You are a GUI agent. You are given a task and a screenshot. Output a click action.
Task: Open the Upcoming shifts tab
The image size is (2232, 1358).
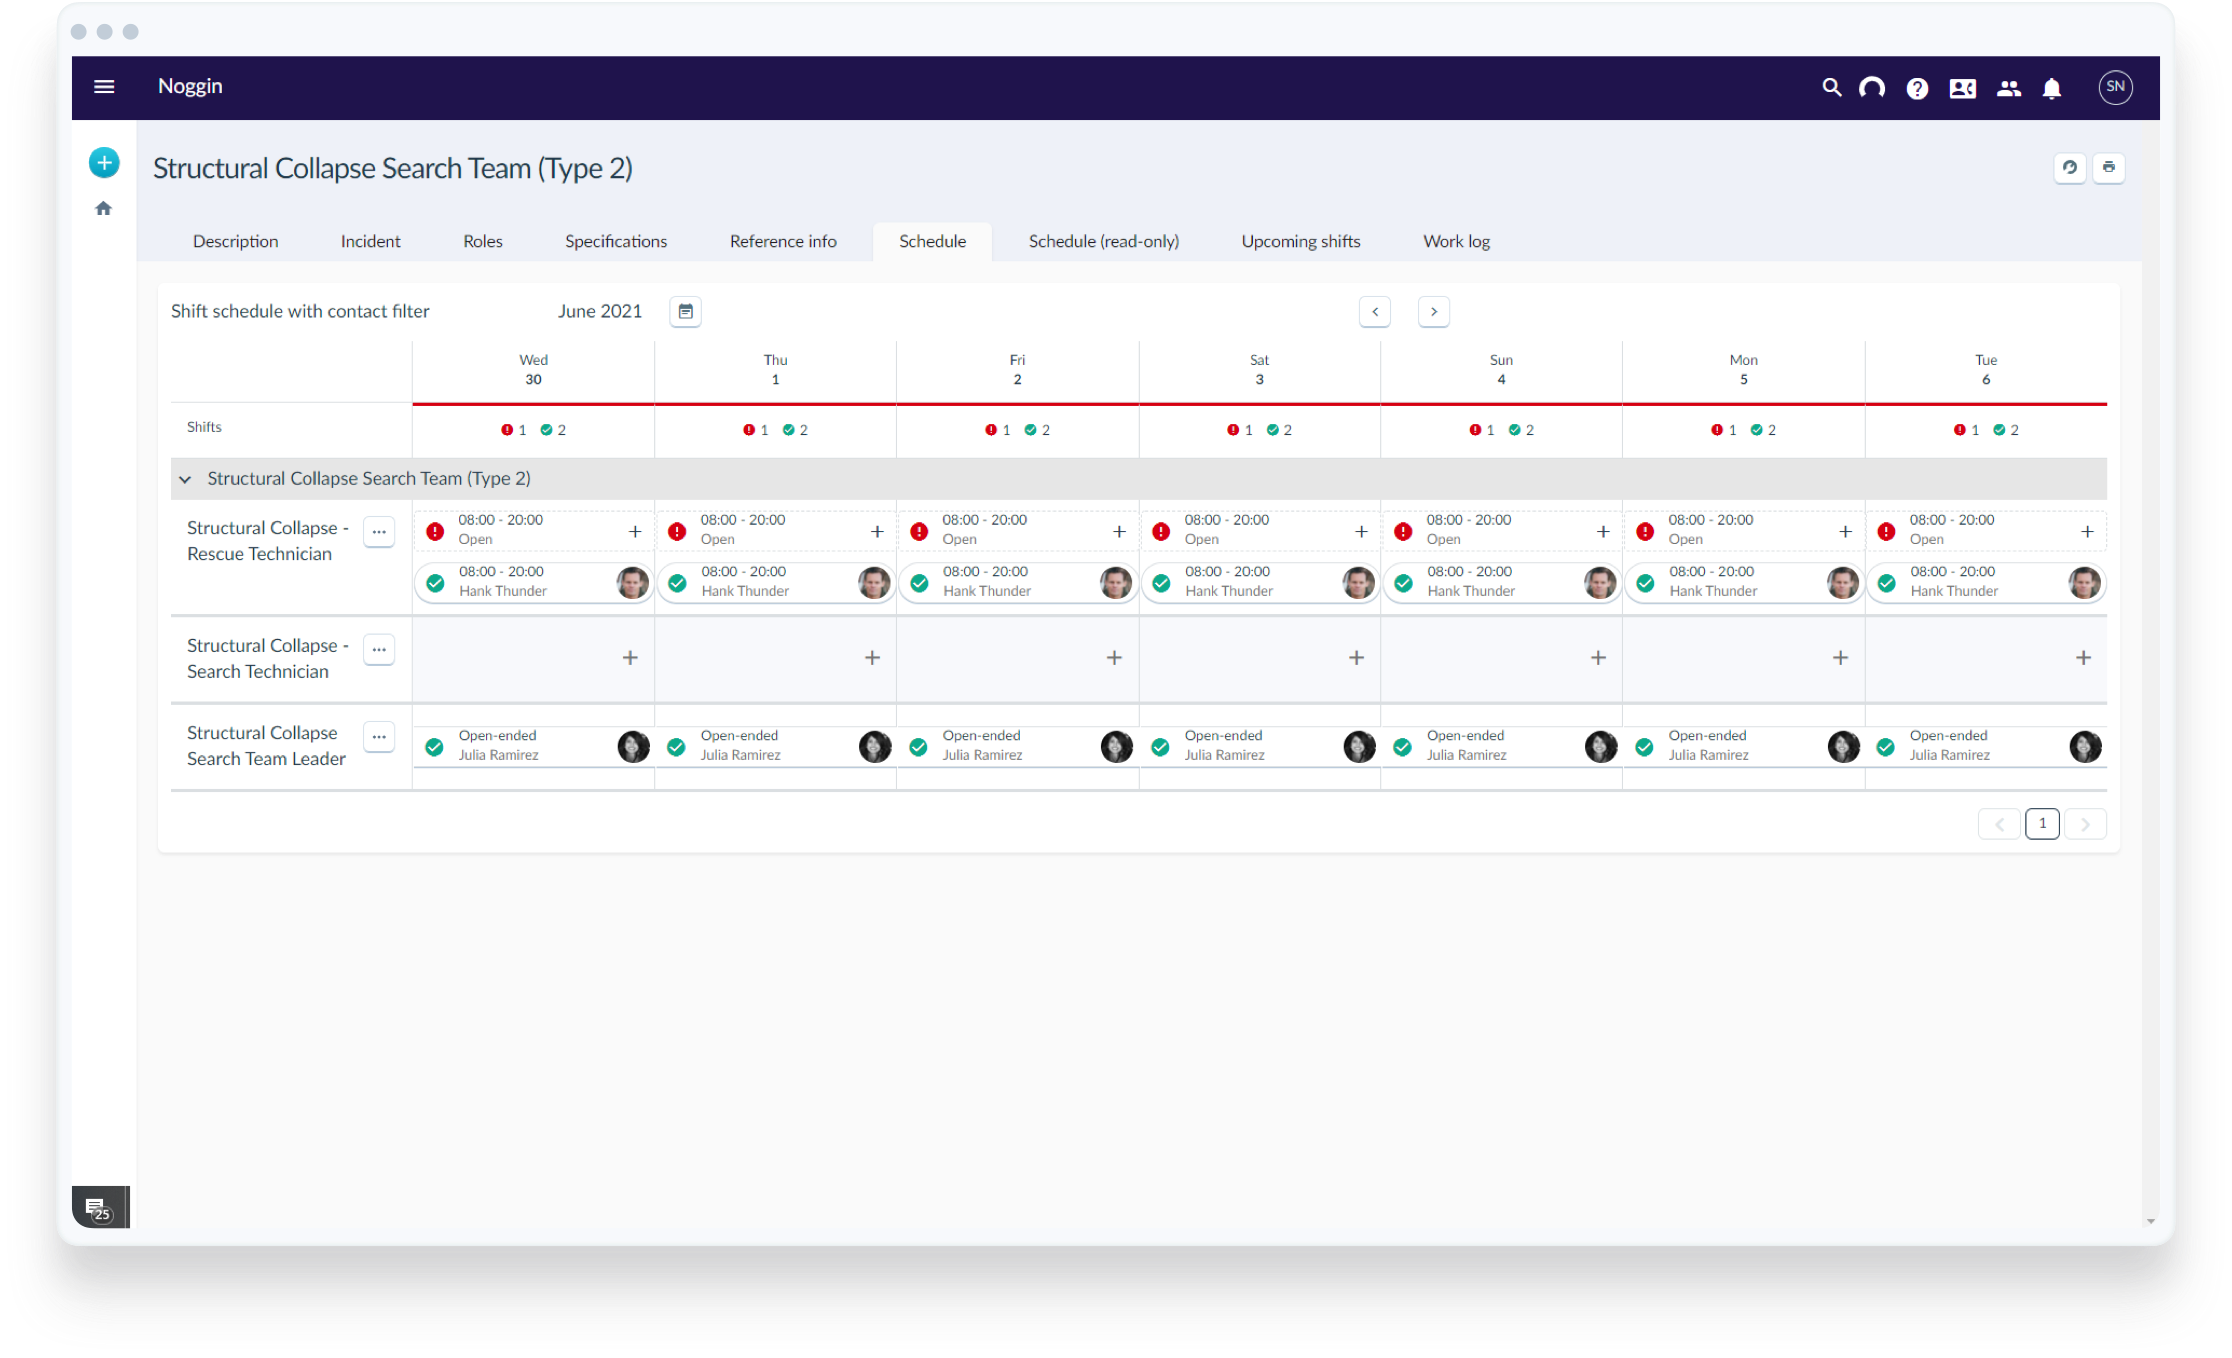[x=1300, y=241]
